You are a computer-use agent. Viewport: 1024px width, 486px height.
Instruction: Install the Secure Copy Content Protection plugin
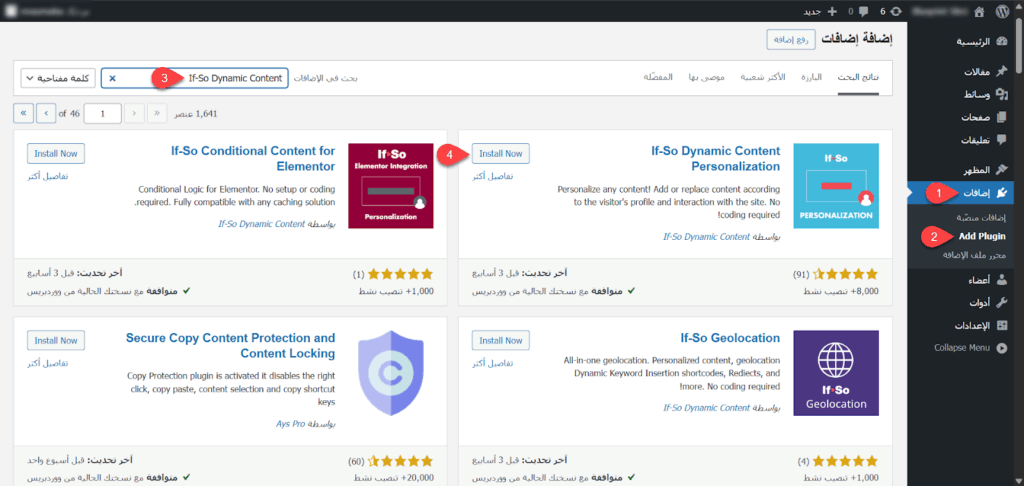tap(56, 341)
